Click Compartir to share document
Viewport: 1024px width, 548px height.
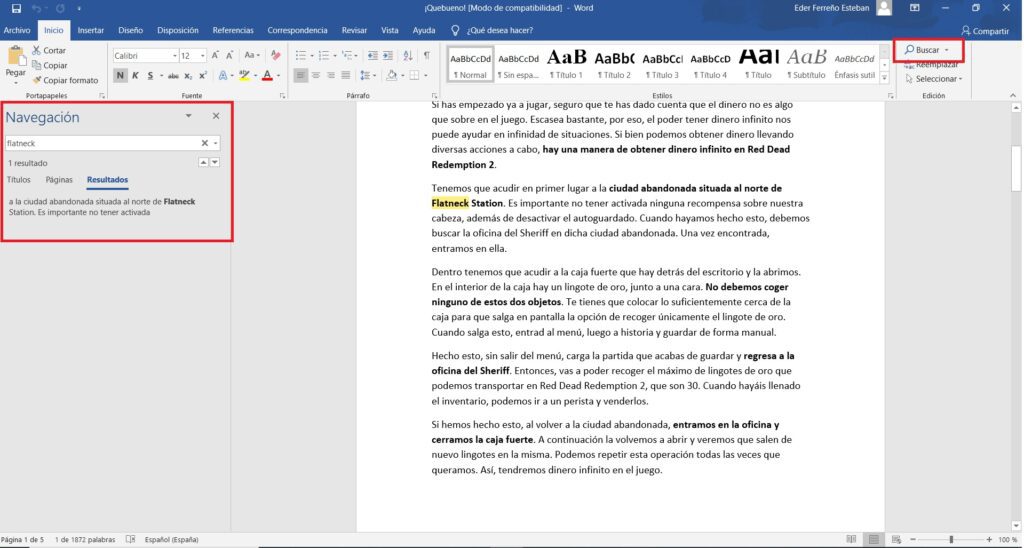click(x=985, y=31)
